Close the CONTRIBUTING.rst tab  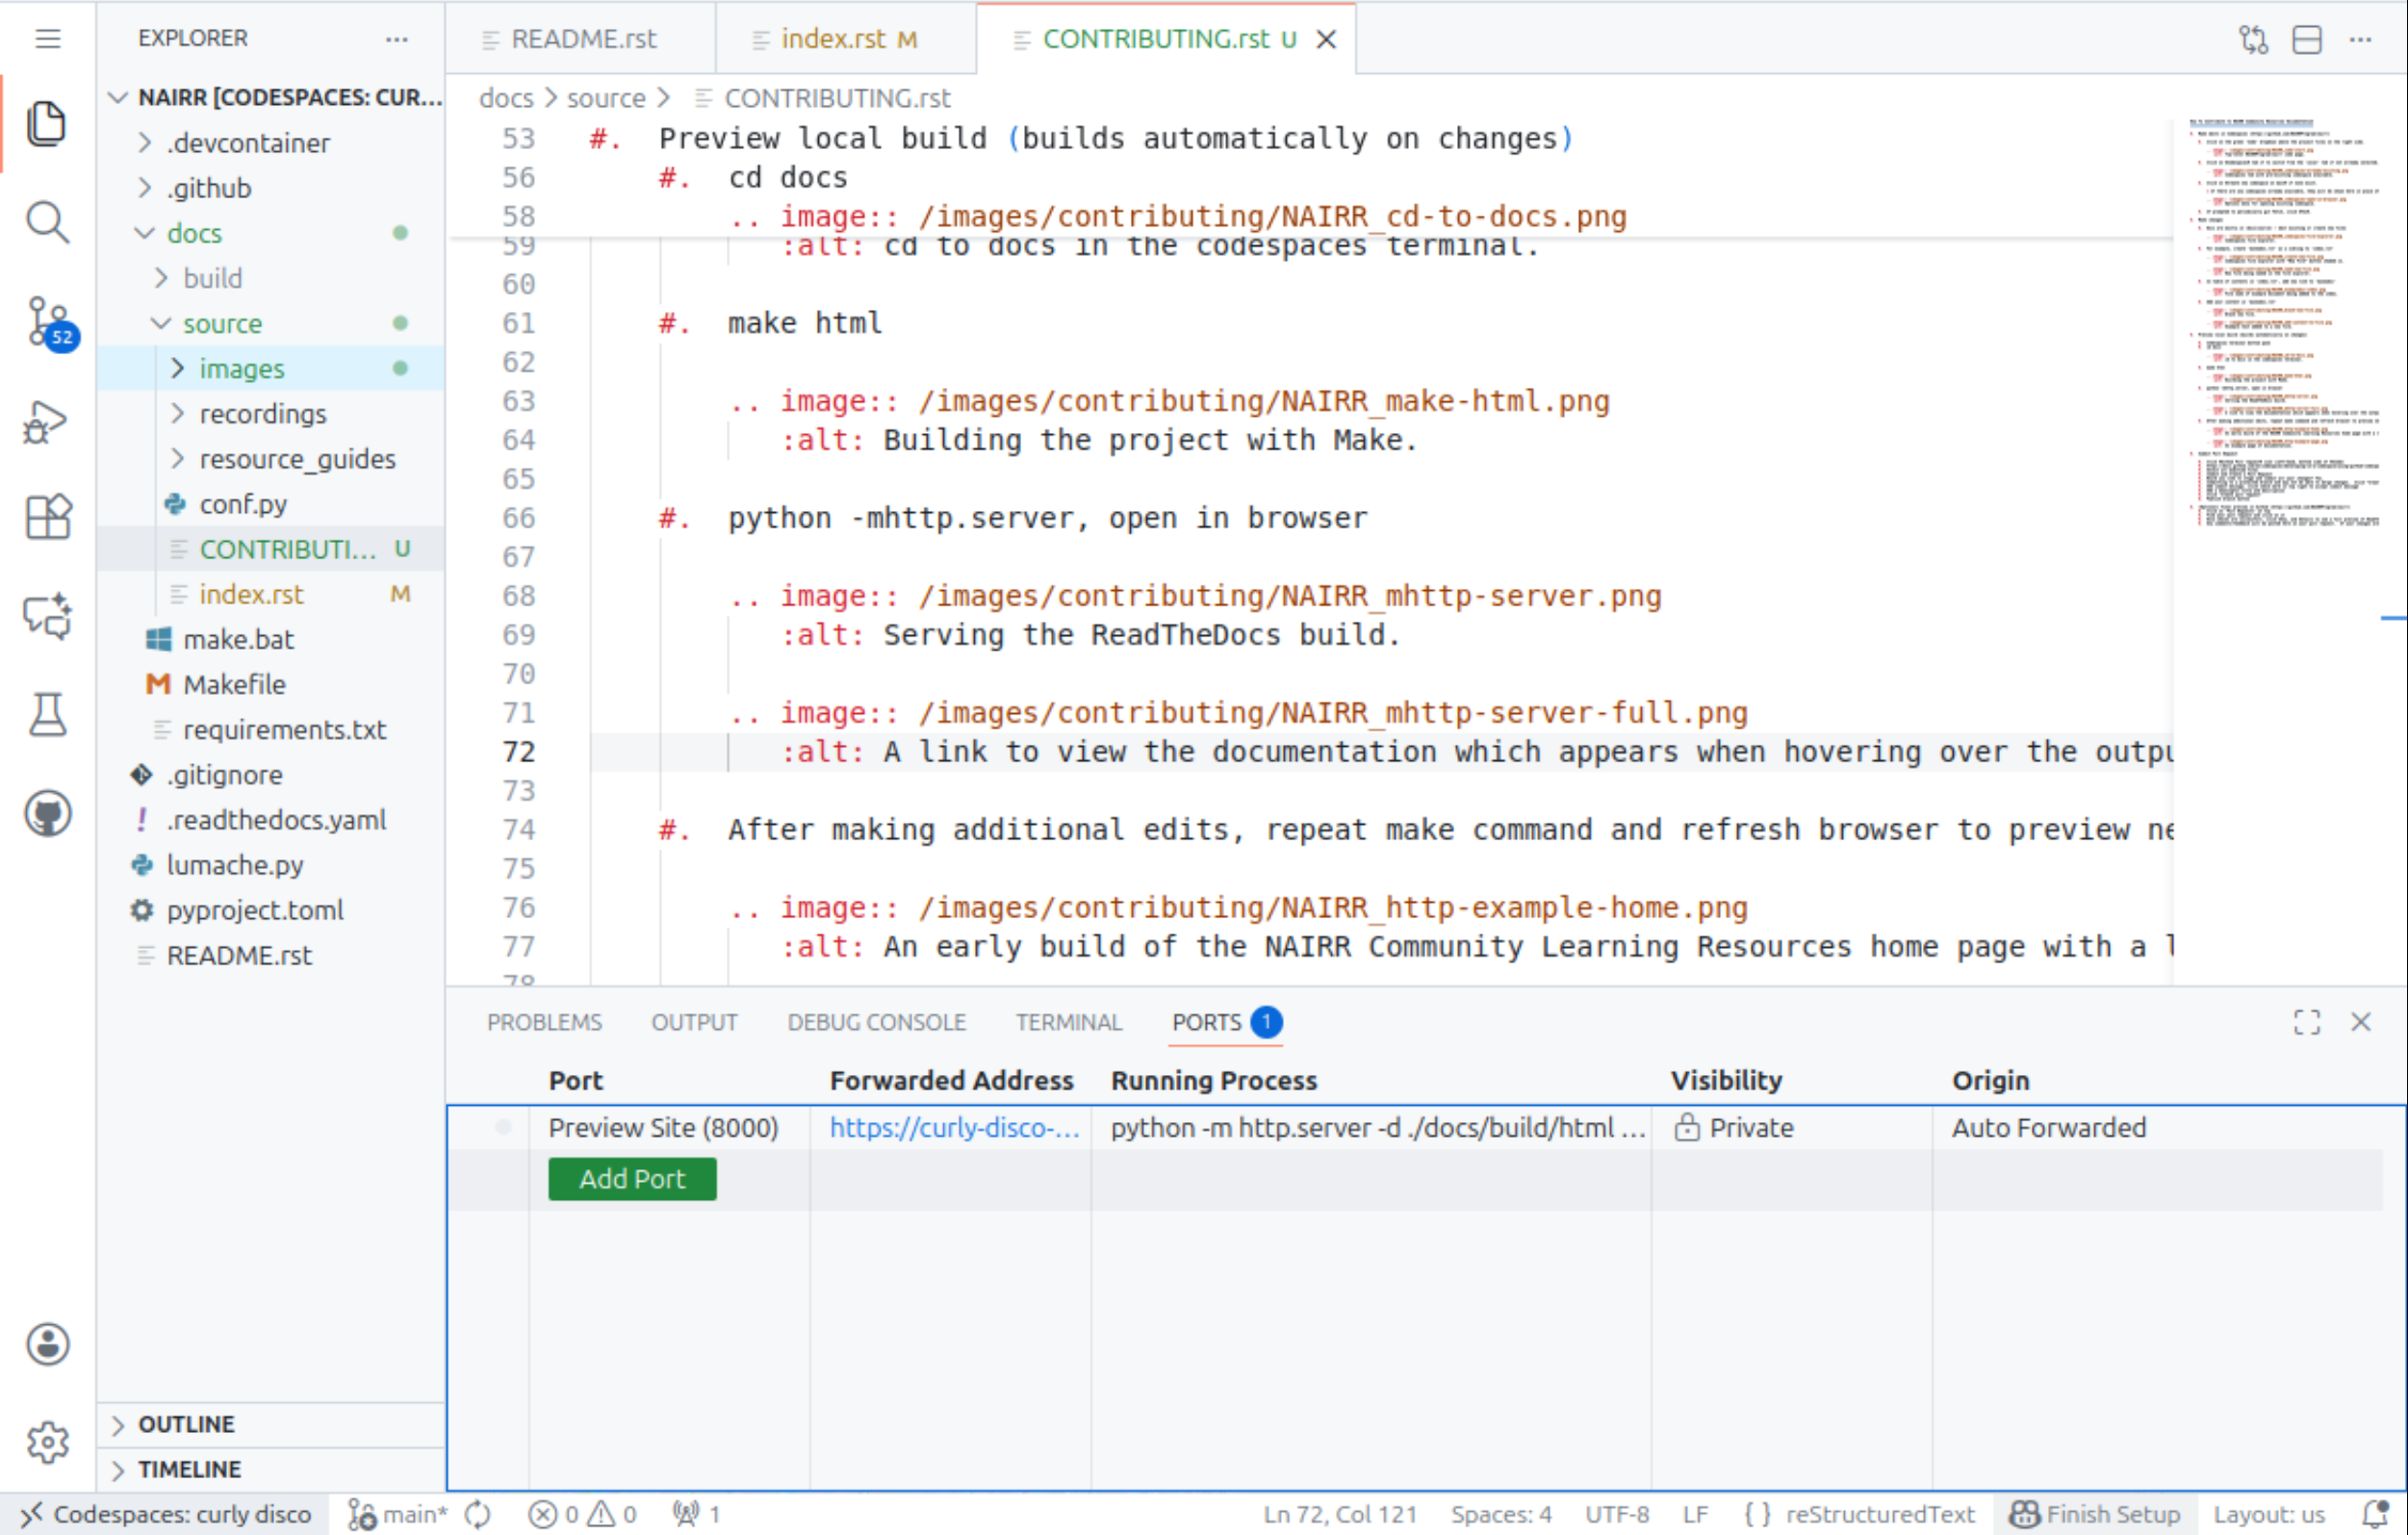pos(1326,39)
